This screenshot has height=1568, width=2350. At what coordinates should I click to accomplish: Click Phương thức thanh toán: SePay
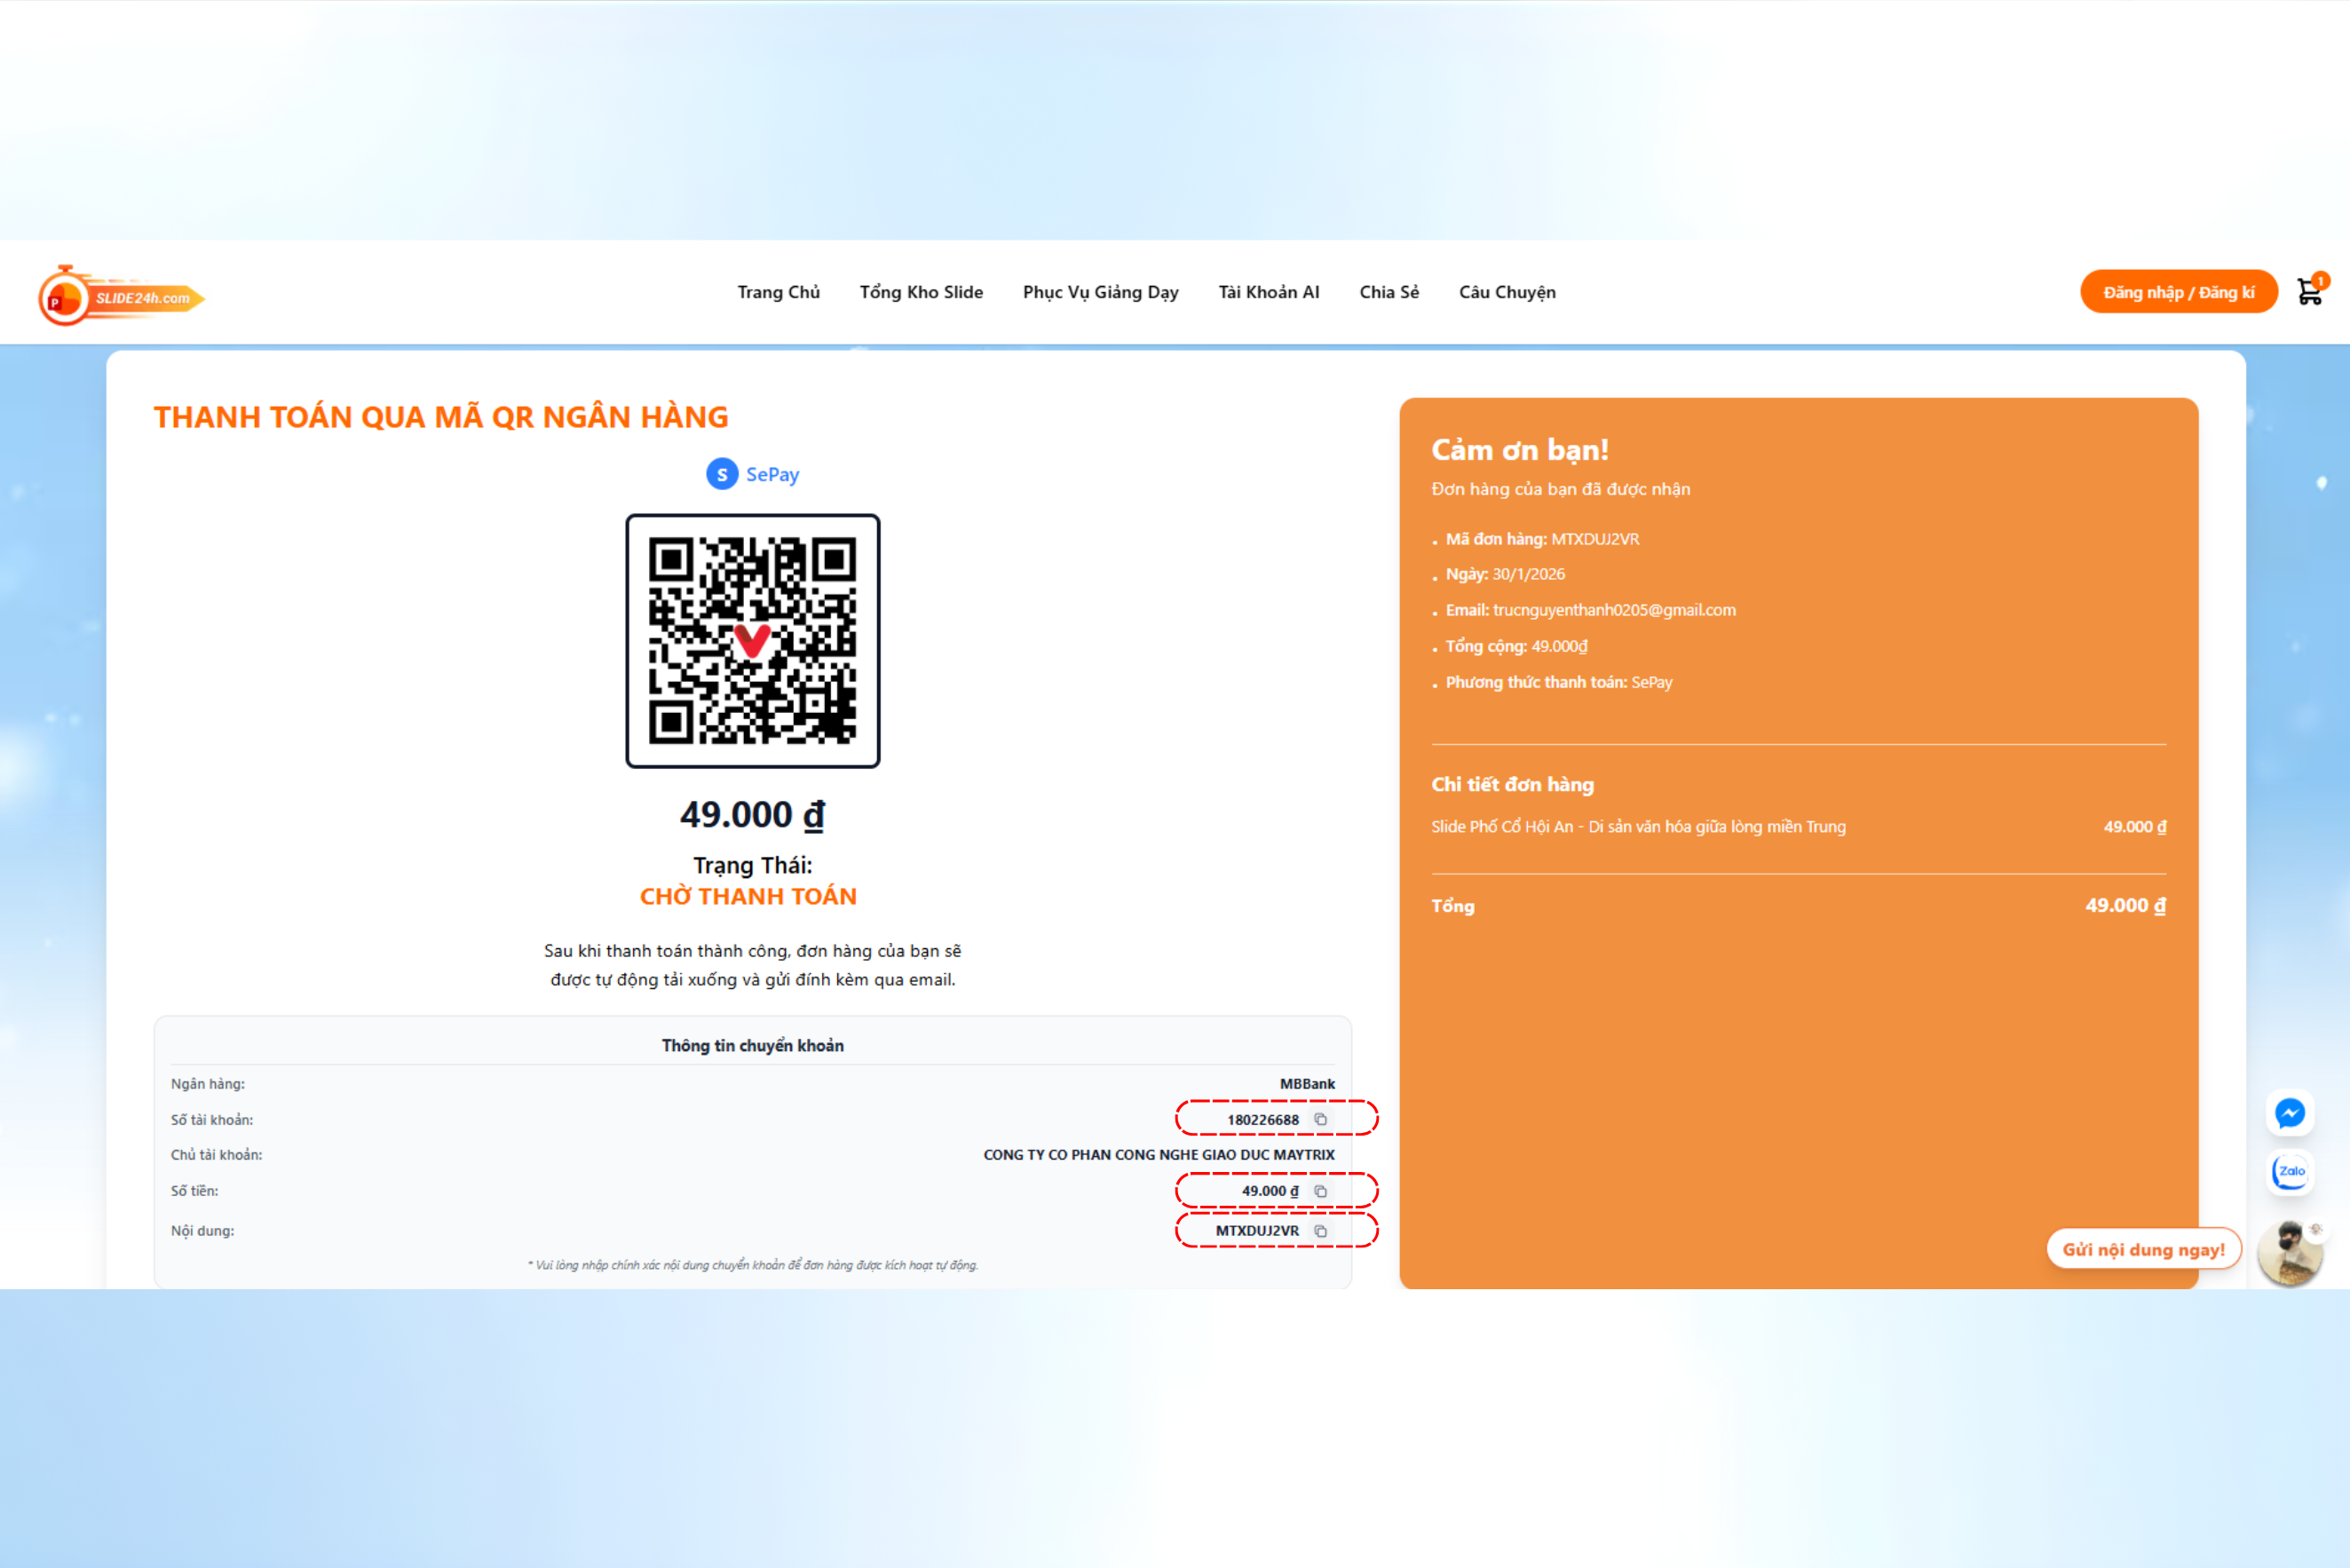coord(1558,682)
